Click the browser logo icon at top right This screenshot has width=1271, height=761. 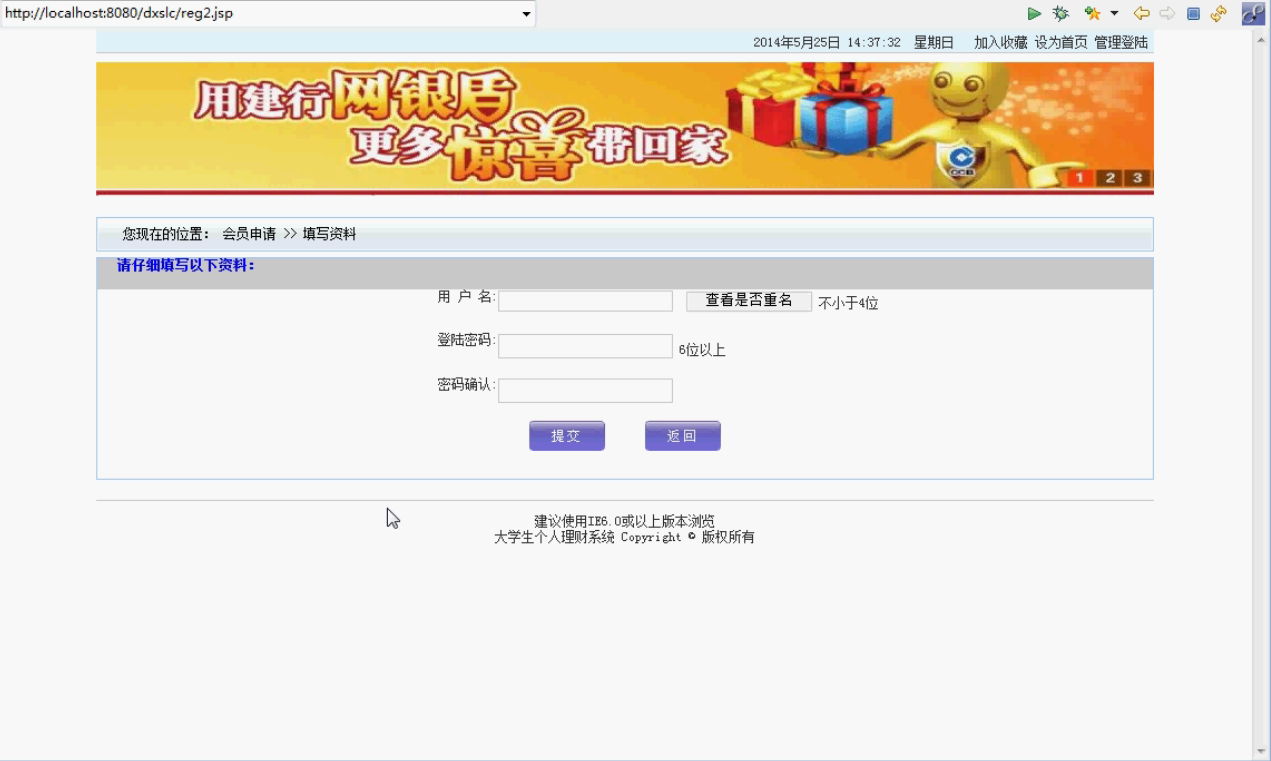[1254, 14]
